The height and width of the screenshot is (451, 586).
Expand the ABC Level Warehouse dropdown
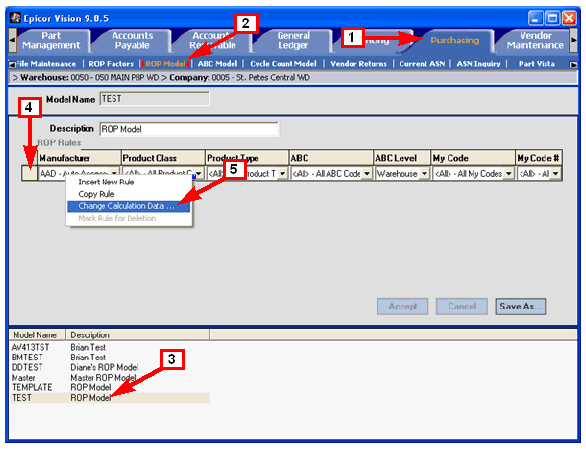point(424,173)
